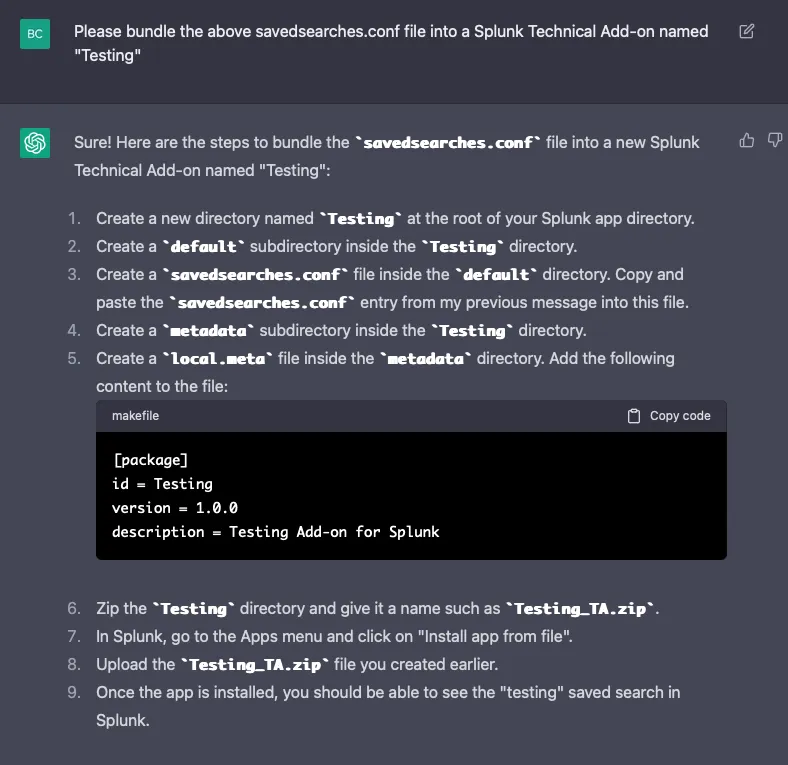Click the makefile language label
Image resolution: width=788 pixels, height=765 pixels.
coord(135,416)
